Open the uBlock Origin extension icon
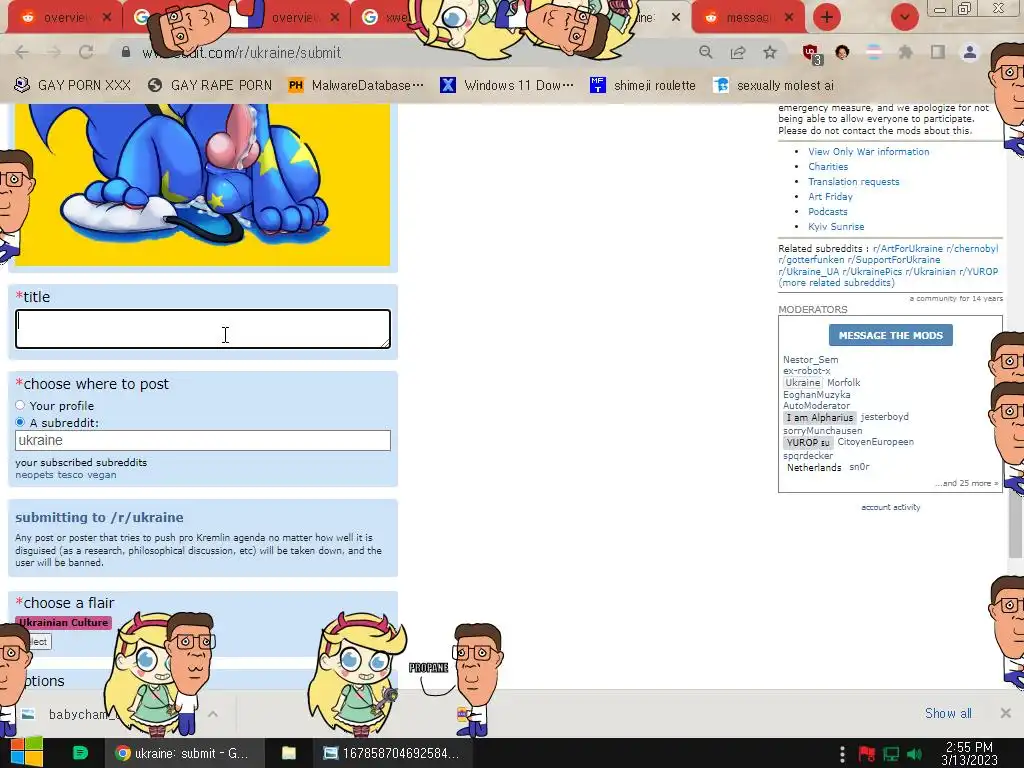This screenshot has width=1024, height=768. pos(812,54)
